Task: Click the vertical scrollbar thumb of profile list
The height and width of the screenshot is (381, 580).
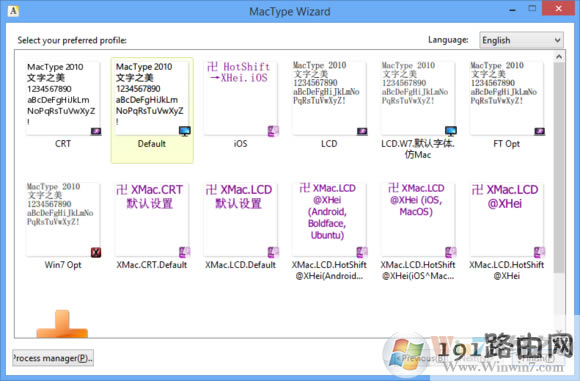Action: point(559,168)
